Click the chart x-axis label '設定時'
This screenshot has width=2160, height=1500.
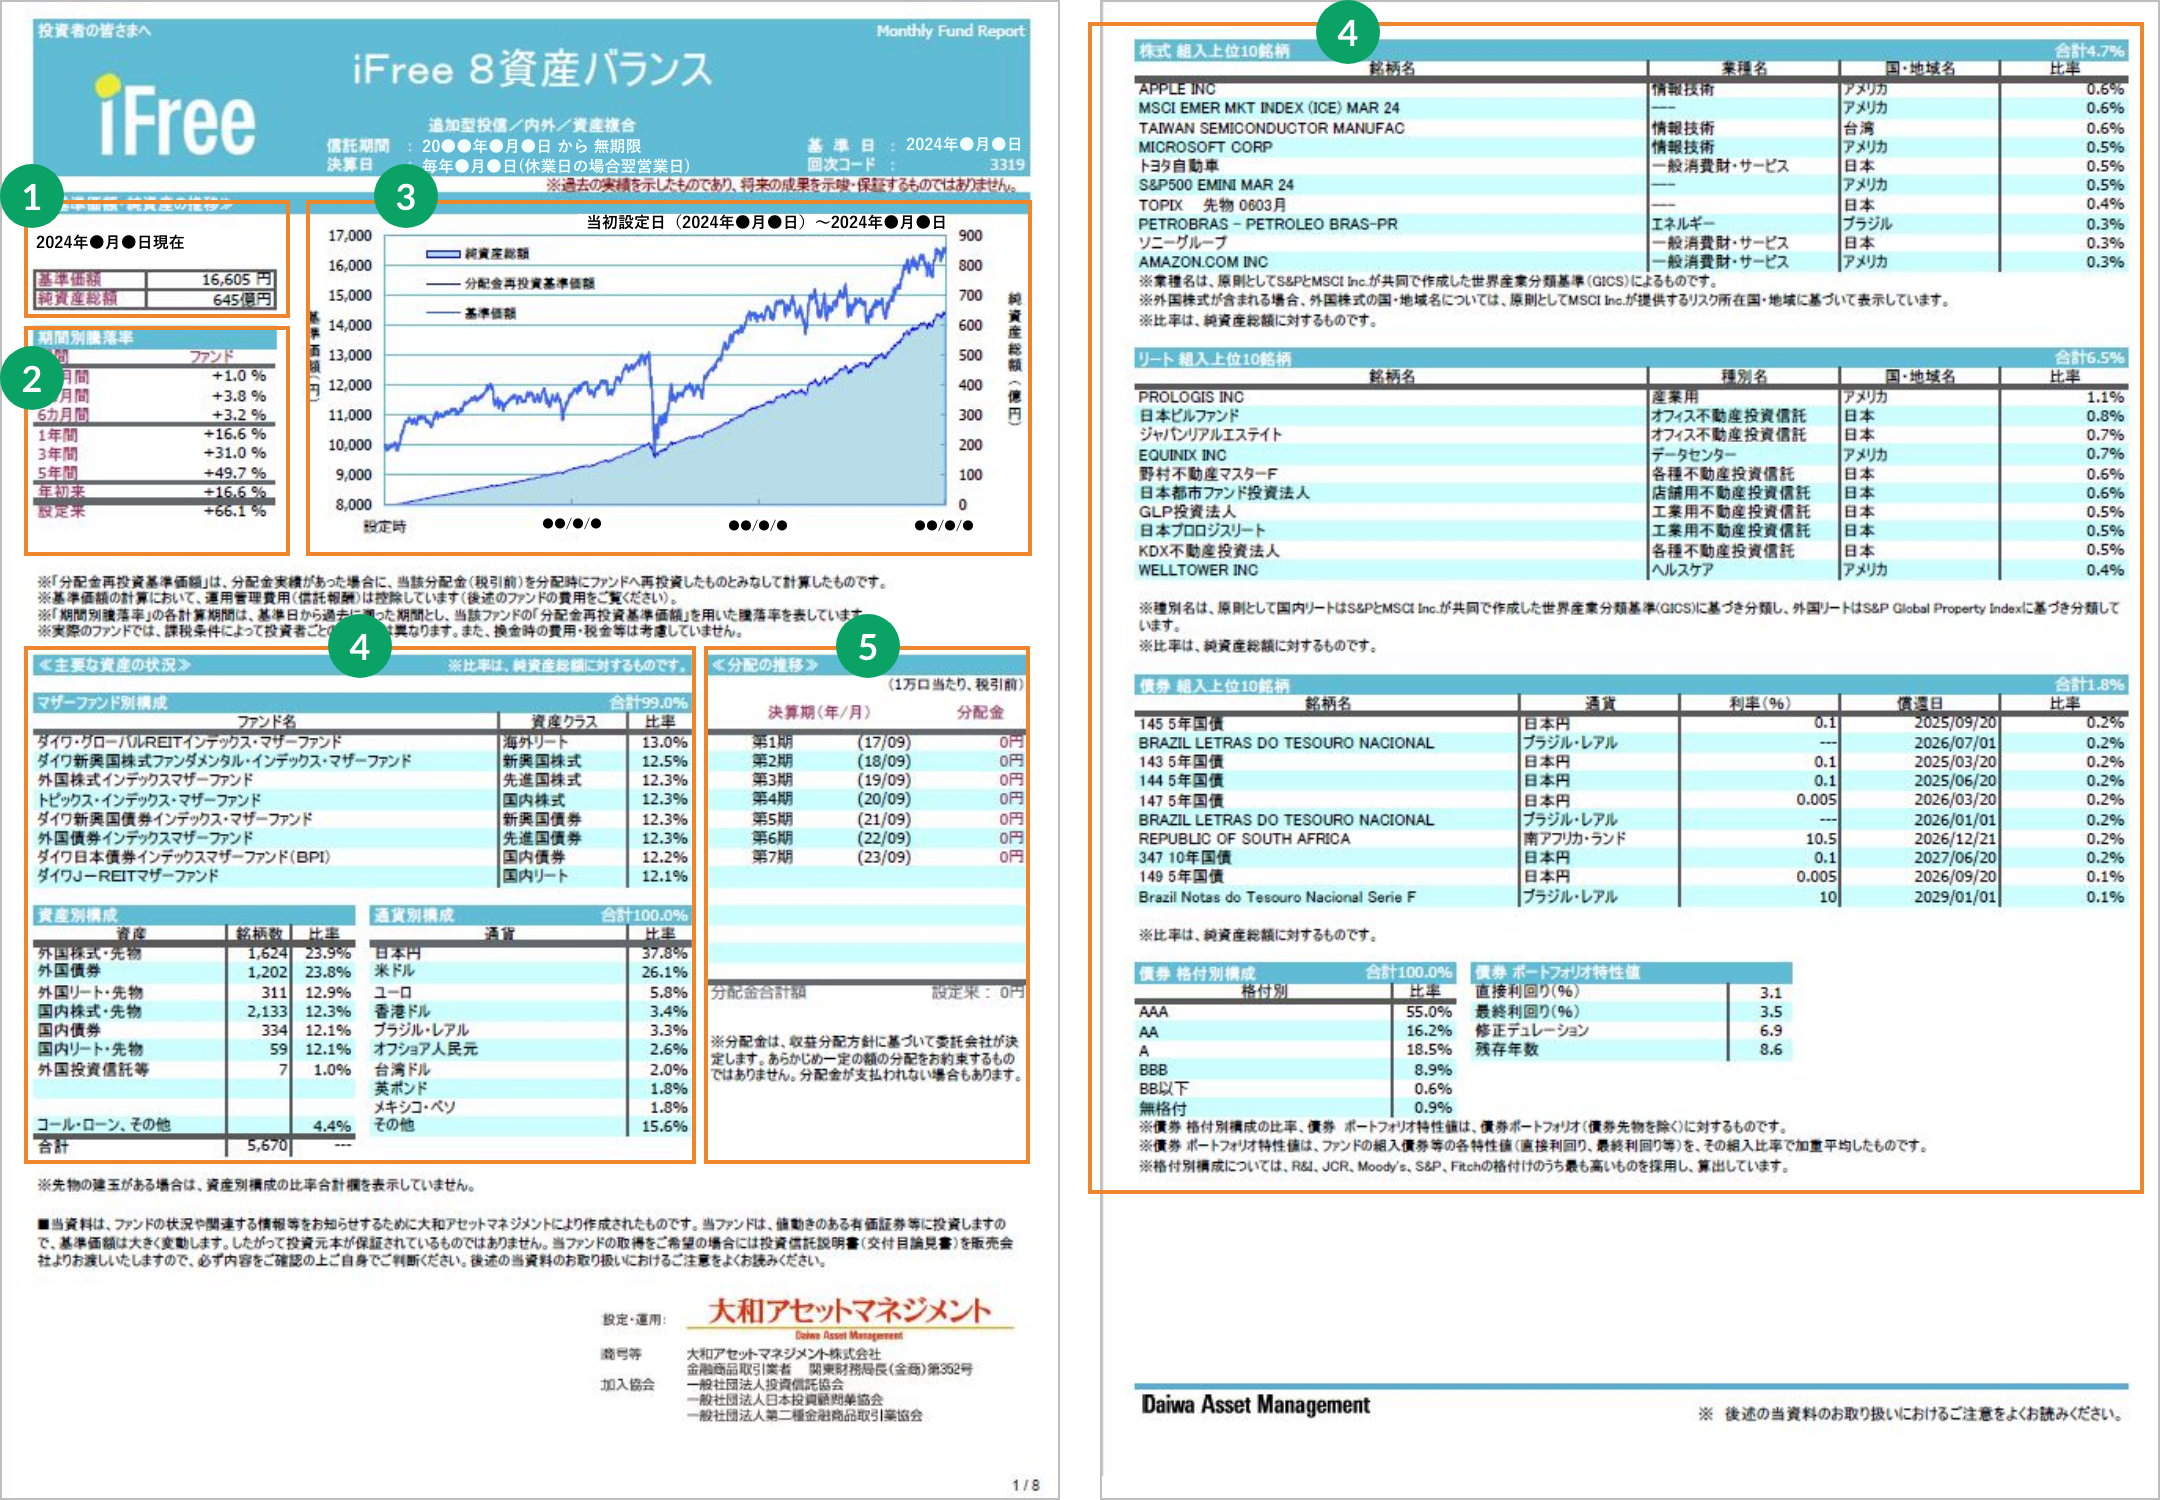(384, 527)
